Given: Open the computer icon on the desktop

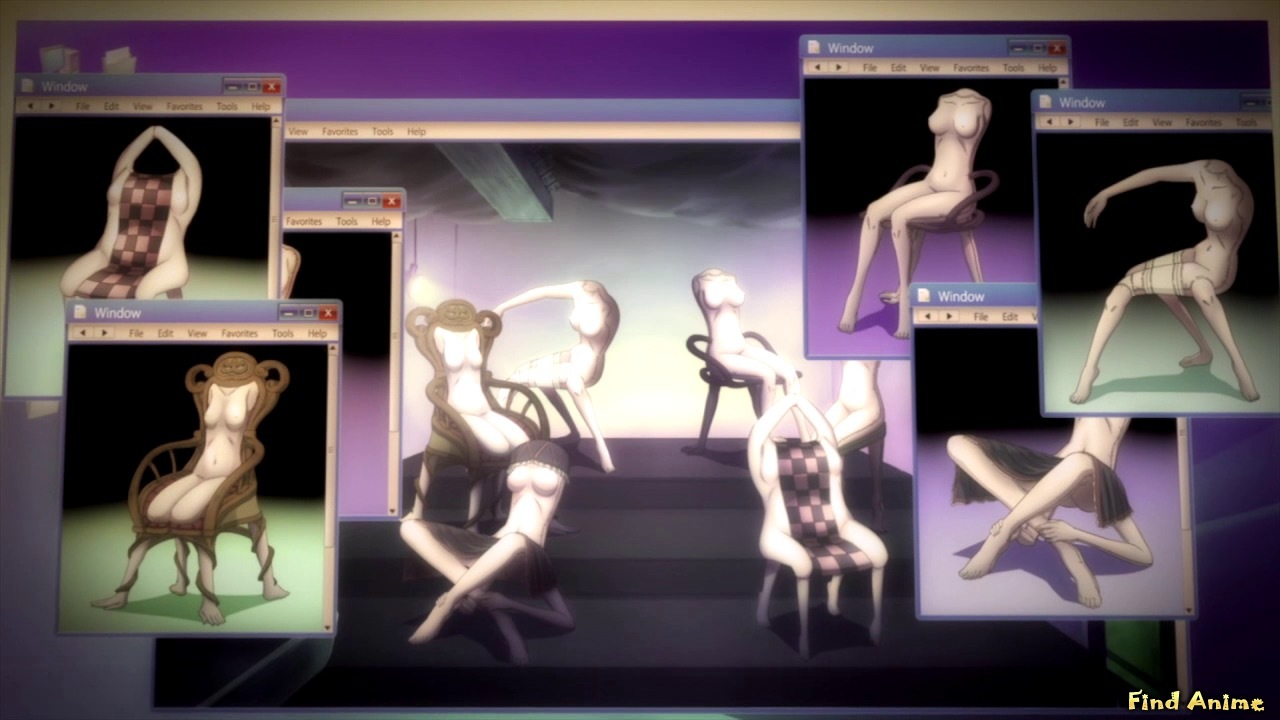Looking at the screenshot, I should (x=58, y=57).
